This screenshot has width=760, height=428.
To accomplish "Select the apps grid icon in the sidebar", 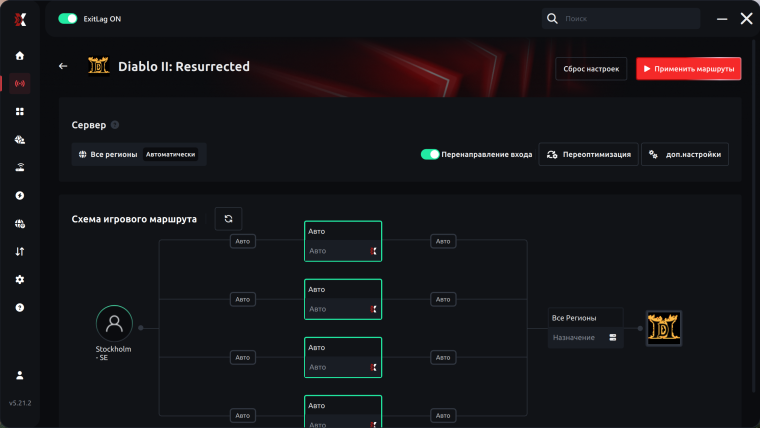I will [20, 111].
